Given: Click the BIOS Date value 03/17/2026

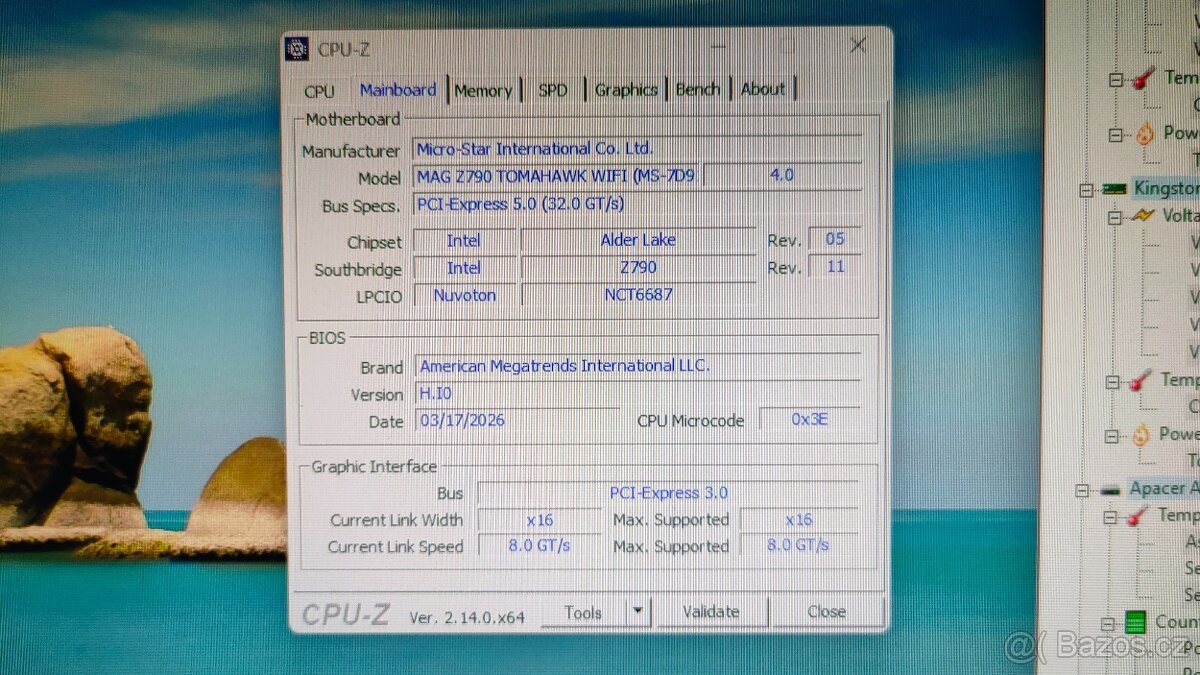Looking at the screenshot, I should click(516, 420).
